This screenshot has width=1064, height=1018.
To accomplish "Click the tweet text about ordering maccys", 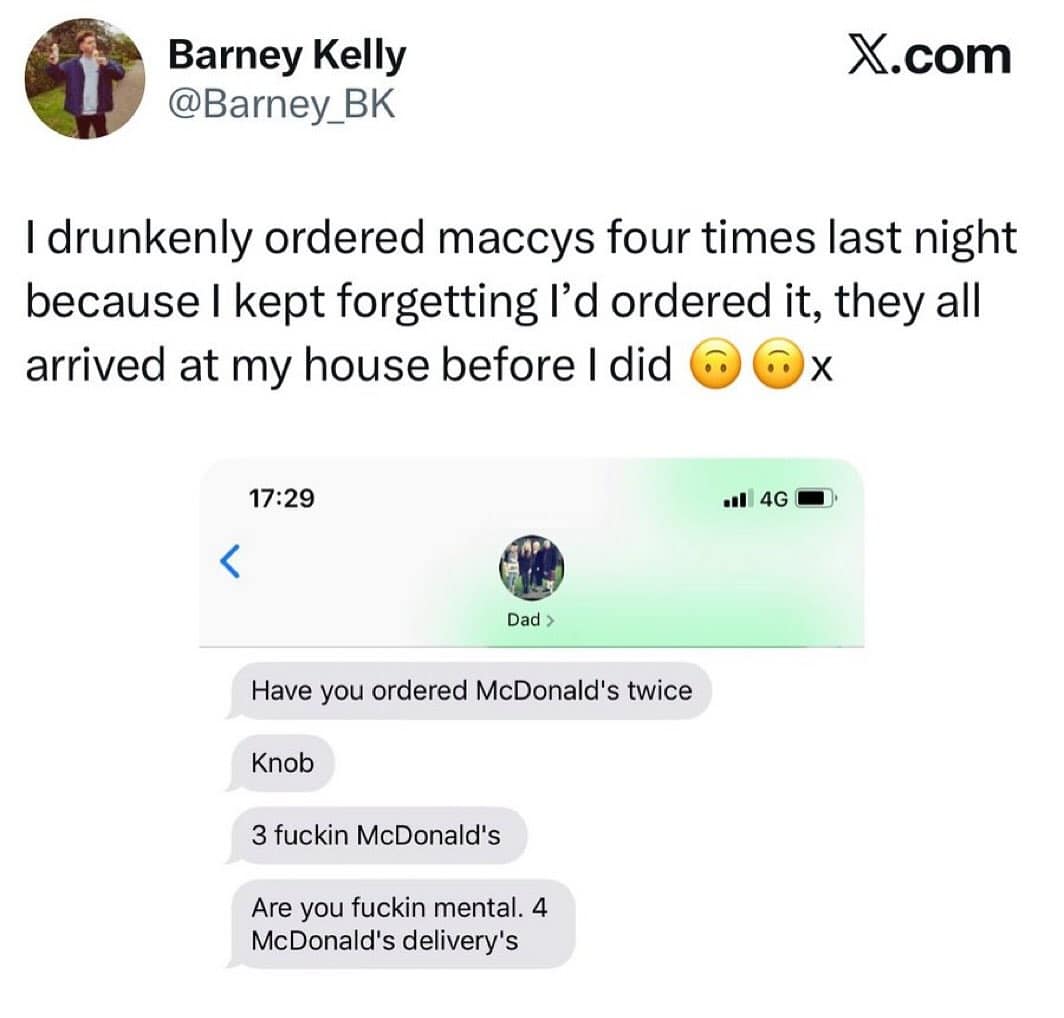I will (x=521, y=301).
